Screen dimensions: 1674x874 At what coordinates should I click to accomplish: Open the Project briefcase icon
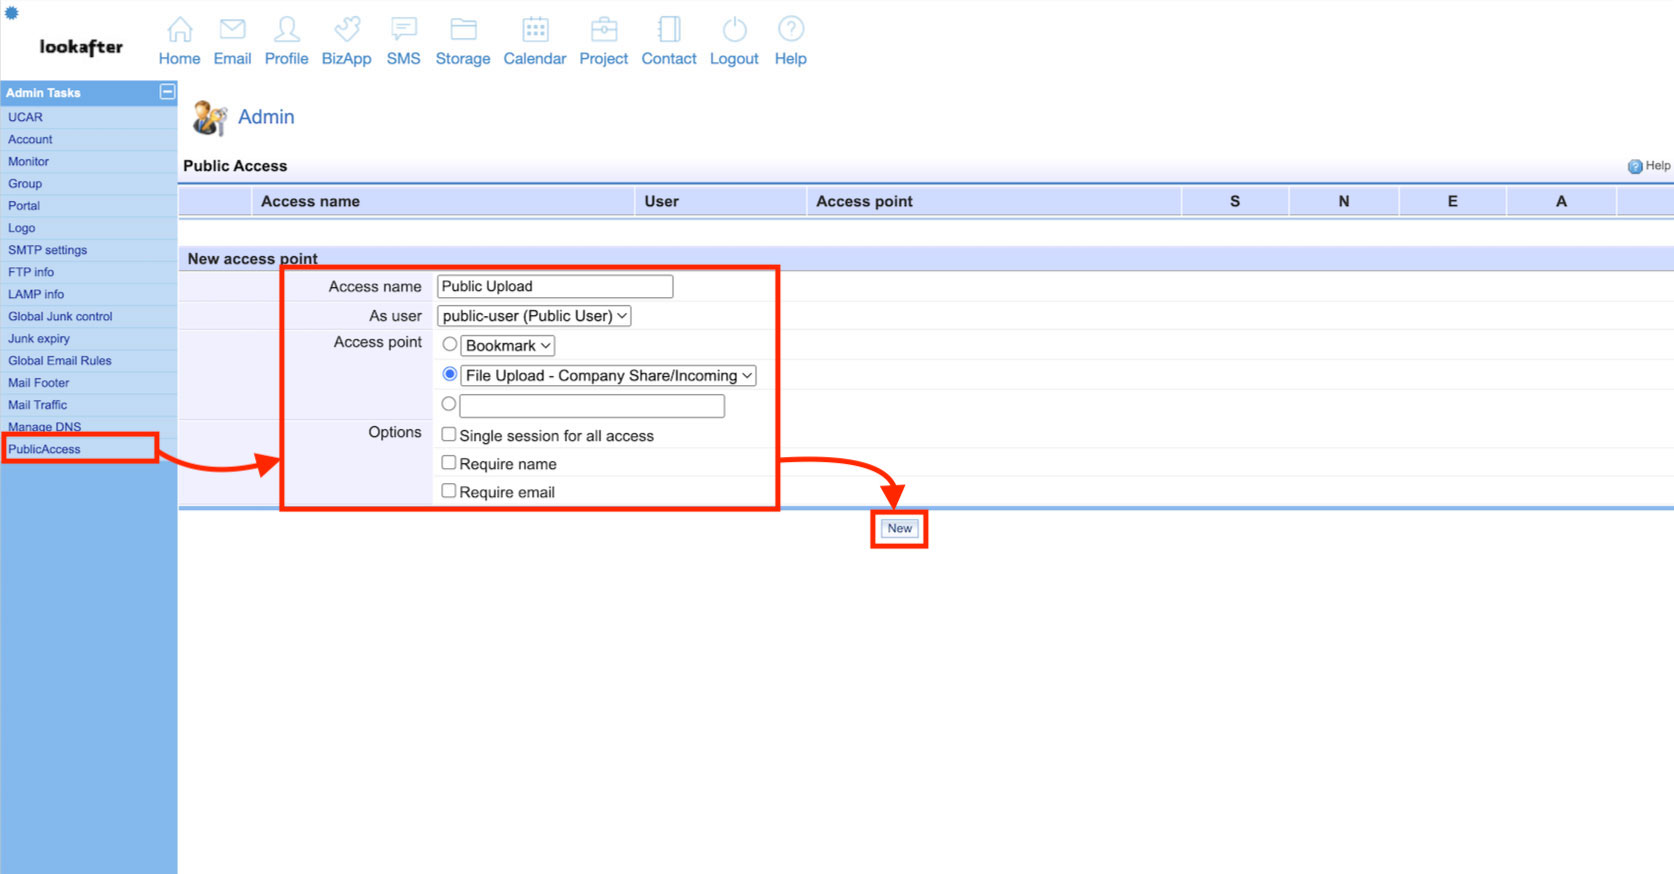click(604, 29)
